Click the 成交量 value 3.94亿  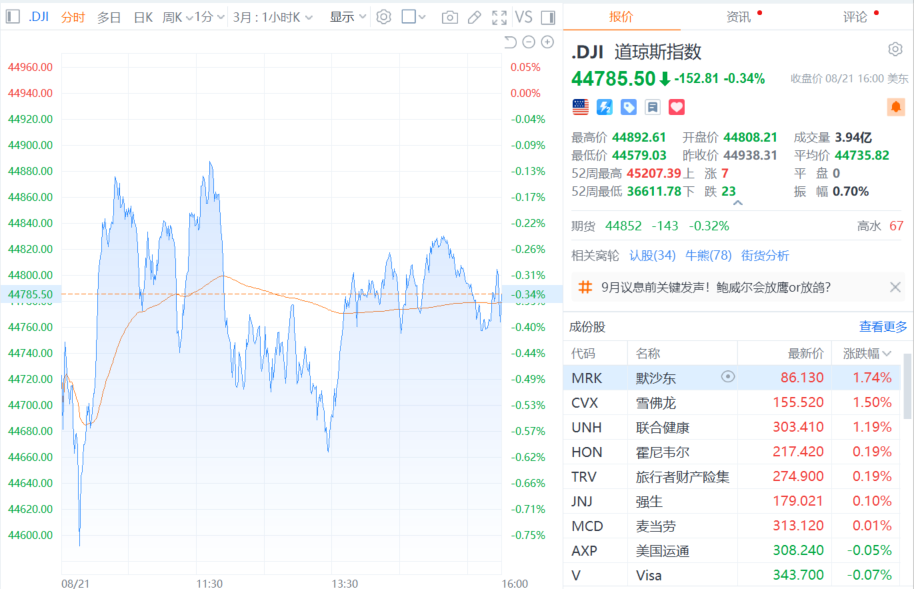[x=853, y=138]
